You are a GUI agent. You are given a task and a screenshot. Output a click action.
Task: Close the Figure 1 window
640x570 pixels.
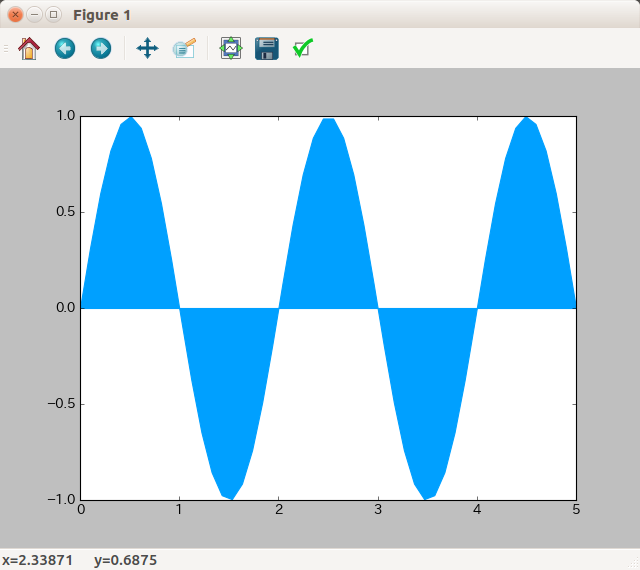tap(15, 15)
